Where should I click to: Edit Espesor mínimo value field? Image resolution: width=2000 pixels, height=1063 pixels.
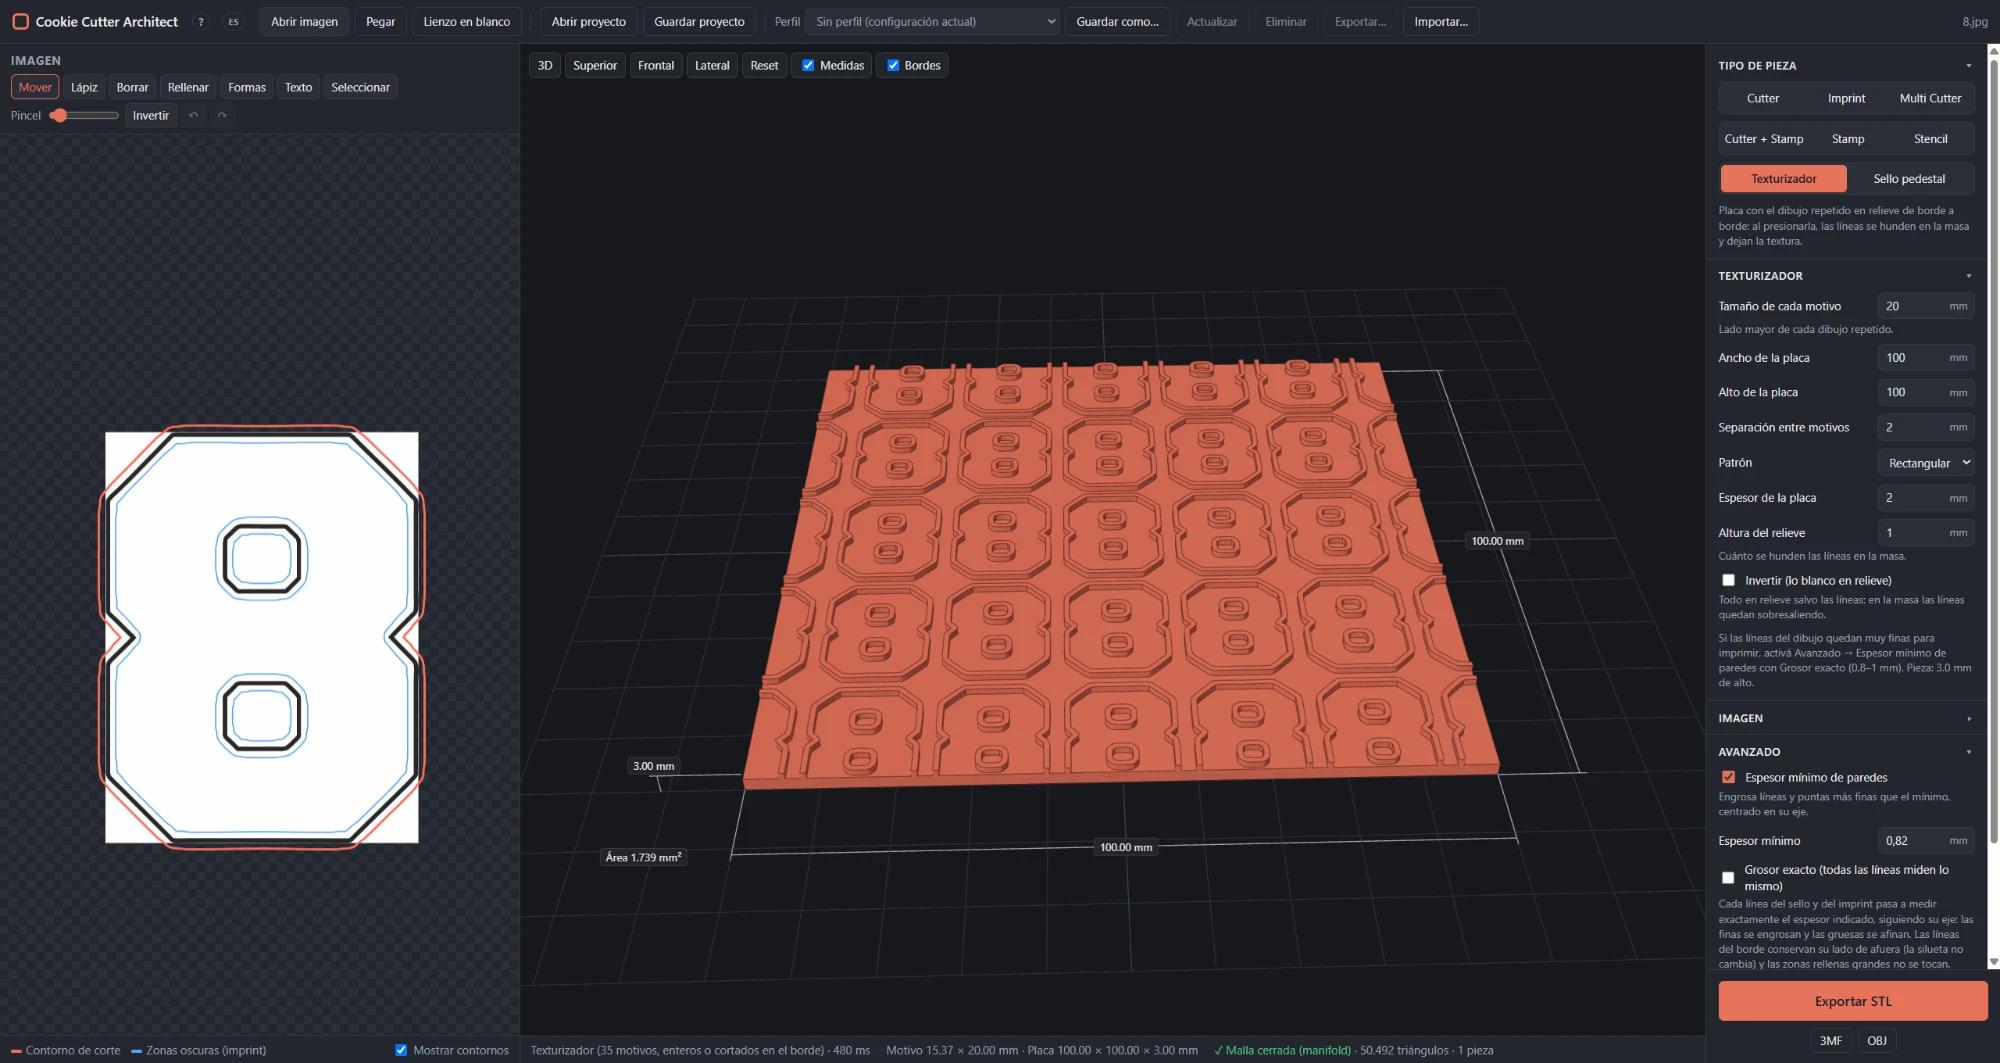point(1926,841)
